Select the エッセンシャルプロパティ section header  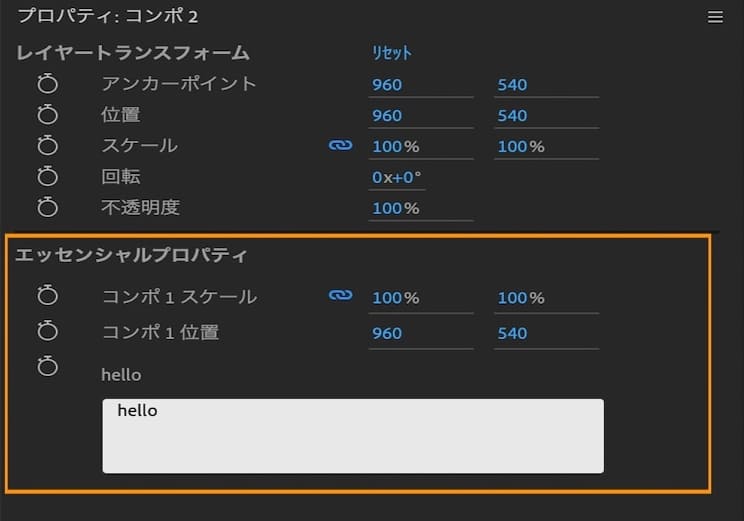(131, 254)
